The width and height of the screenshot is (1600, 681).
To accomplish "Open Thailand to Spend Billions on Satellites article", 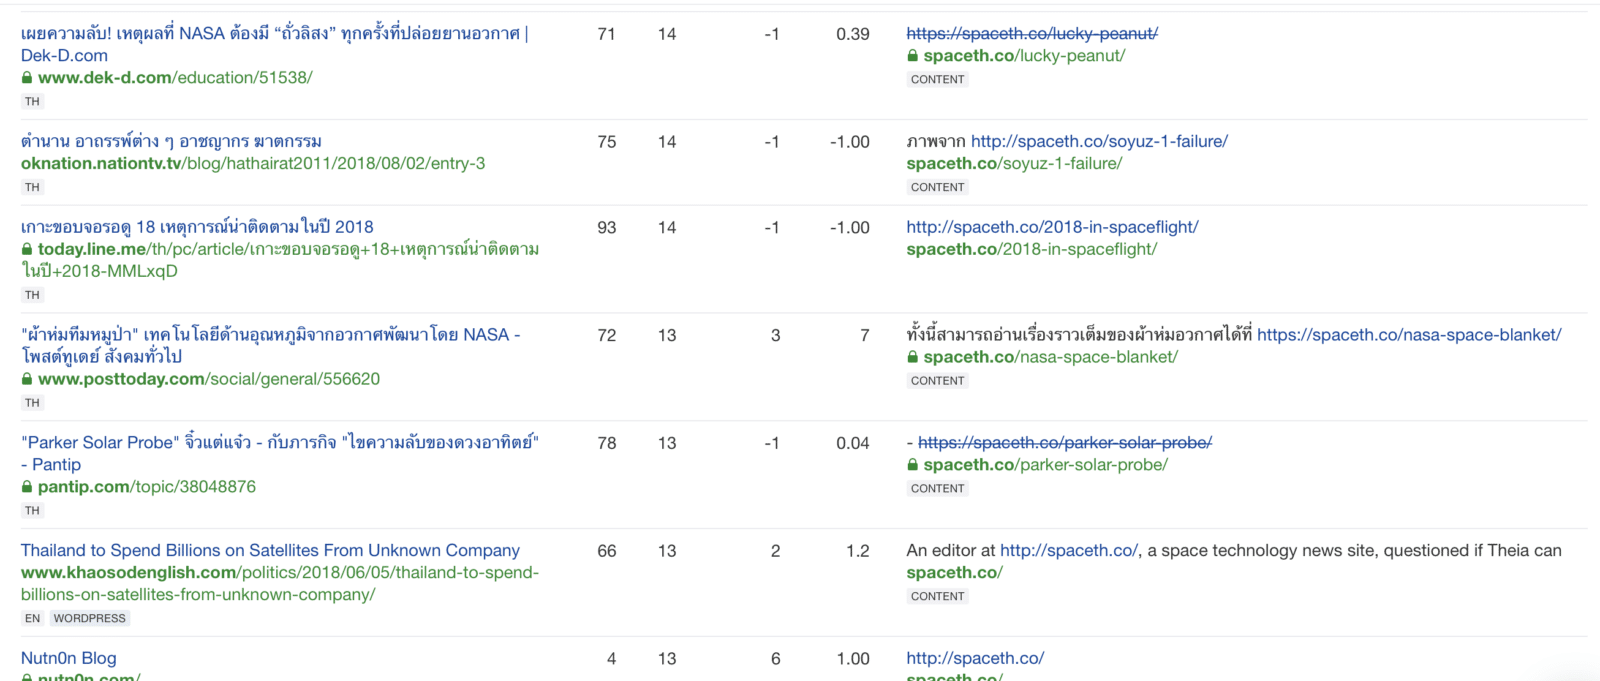I will coord(270,551).
